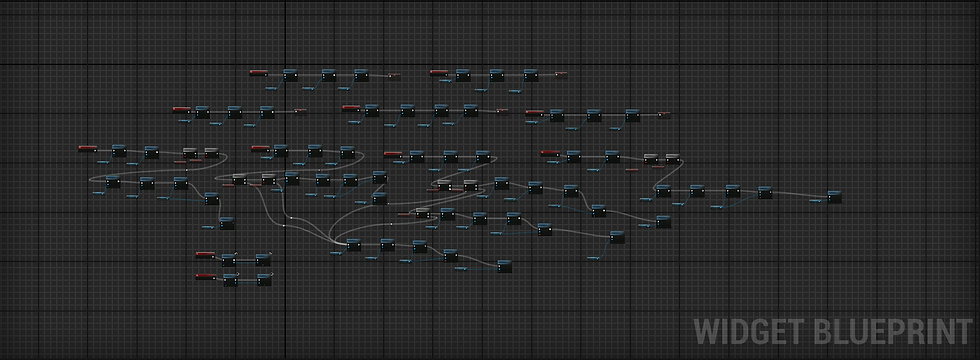Image resolution: width=980 pixels, height=360 pixels.
Task: Select the final blue node of the bottom-center chain
Action: (x=504, y=266)
